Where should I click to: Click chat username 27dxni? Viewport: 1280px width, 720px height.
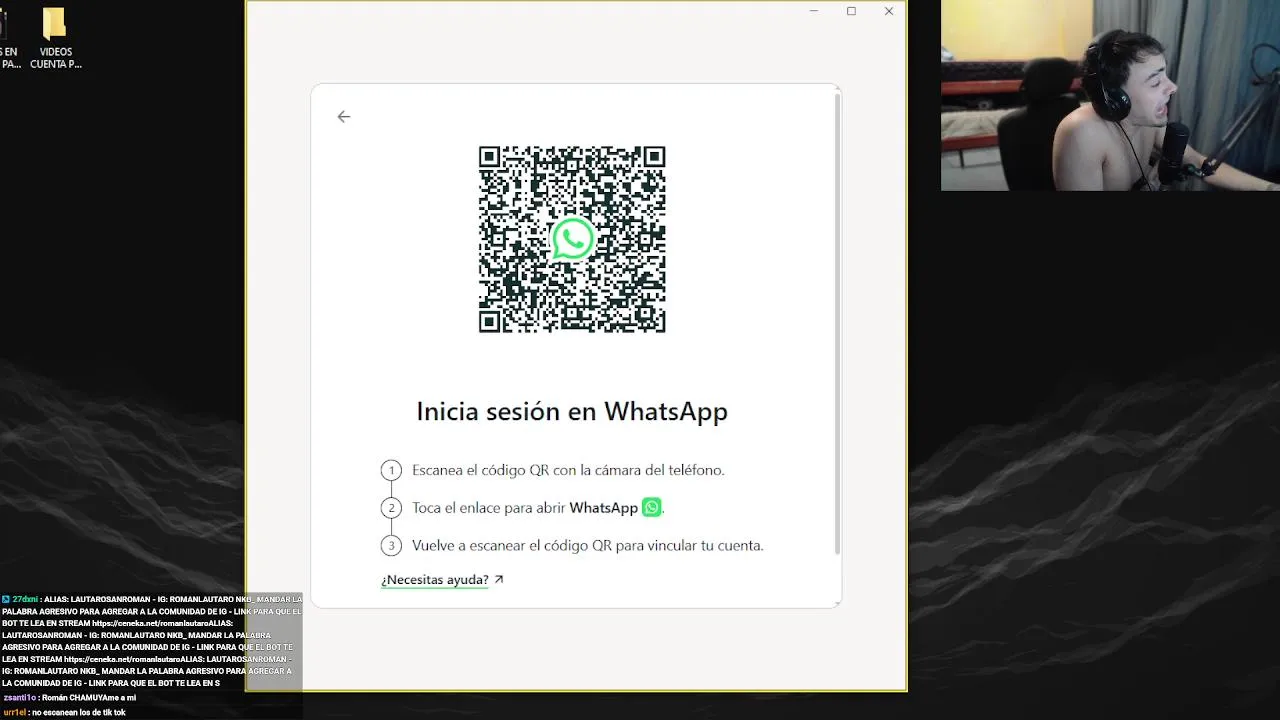click(25, 599)
